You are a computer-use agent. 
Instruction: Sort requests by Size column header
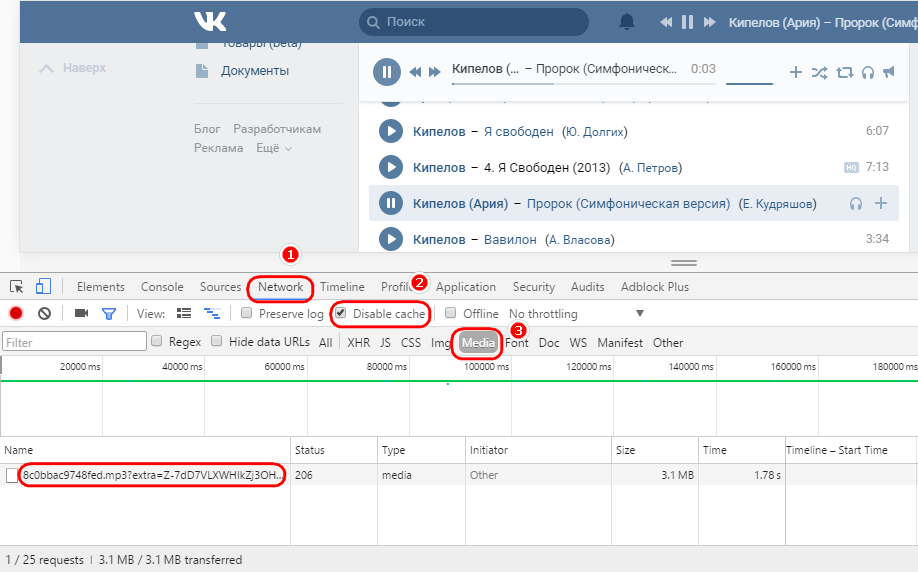coord(656,450)
